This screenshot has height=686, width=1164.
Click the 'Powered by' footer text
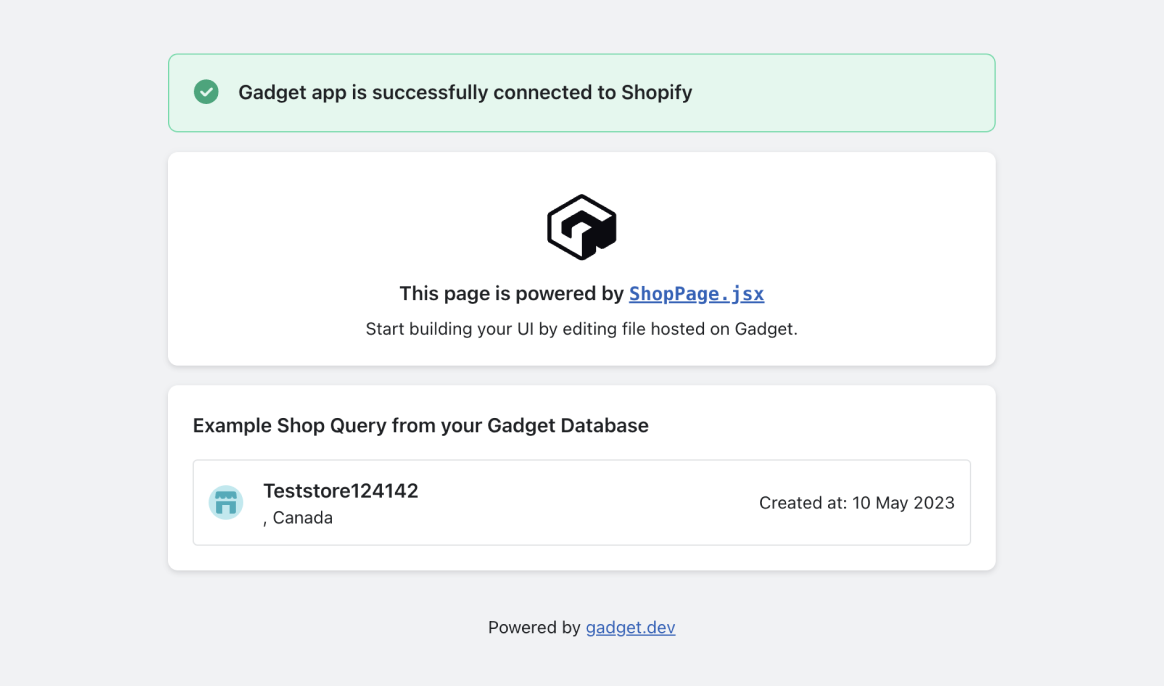coord(534,627)
